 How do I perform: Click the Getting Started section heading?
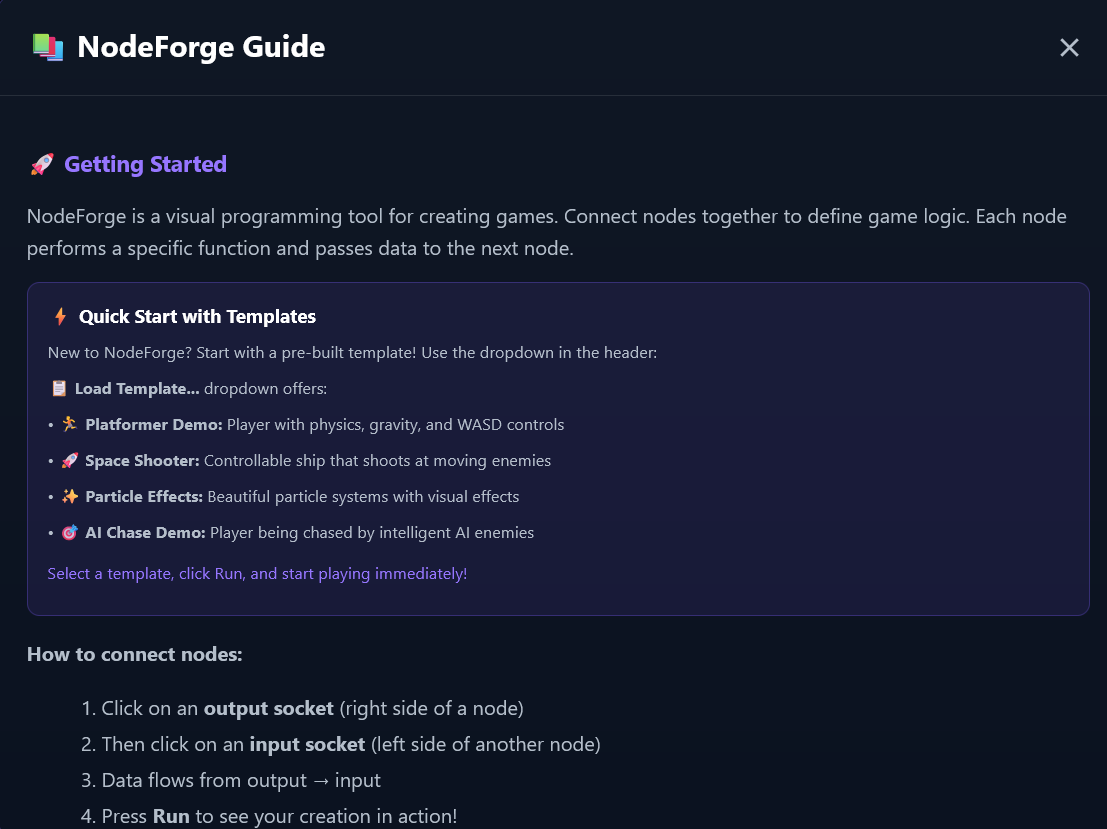coord(145,165)
